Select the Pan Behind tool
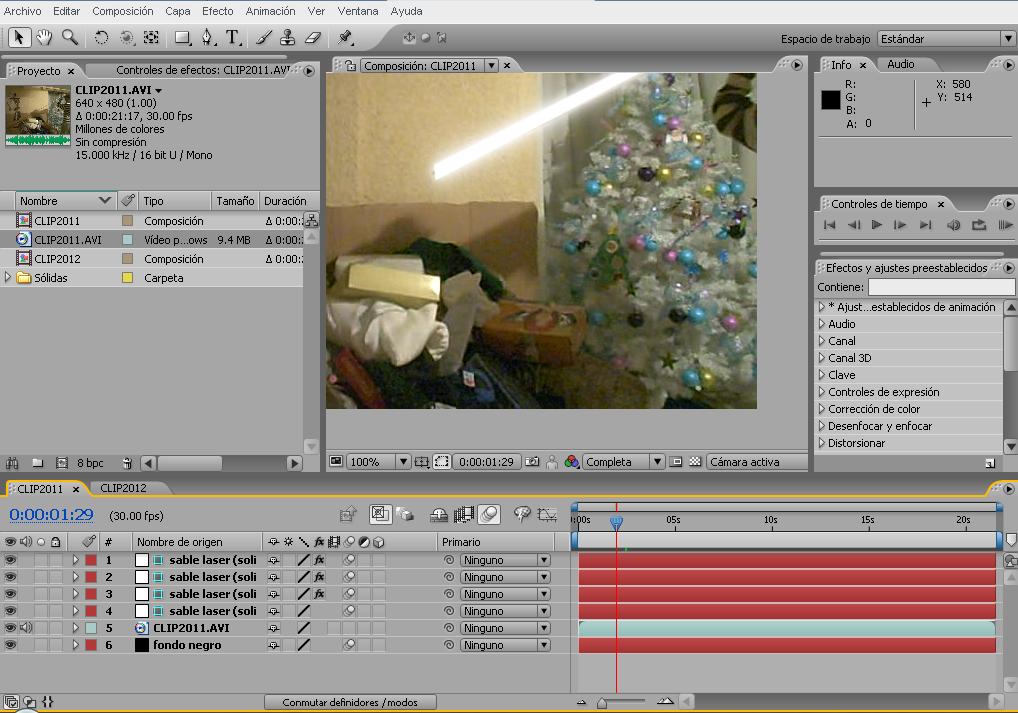The image size is (1018, 713). pyautogui.click(x=151, y=38)
